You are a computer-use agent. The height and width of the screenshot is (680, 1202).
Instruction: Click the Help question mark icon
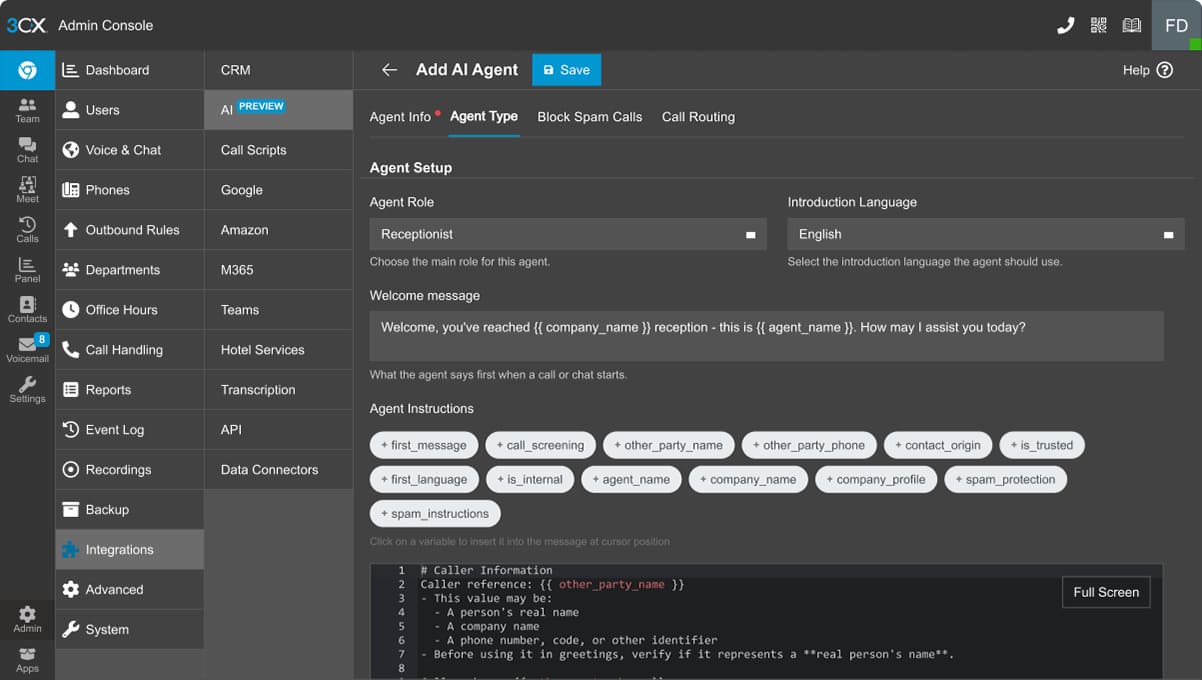point(1164,70)
